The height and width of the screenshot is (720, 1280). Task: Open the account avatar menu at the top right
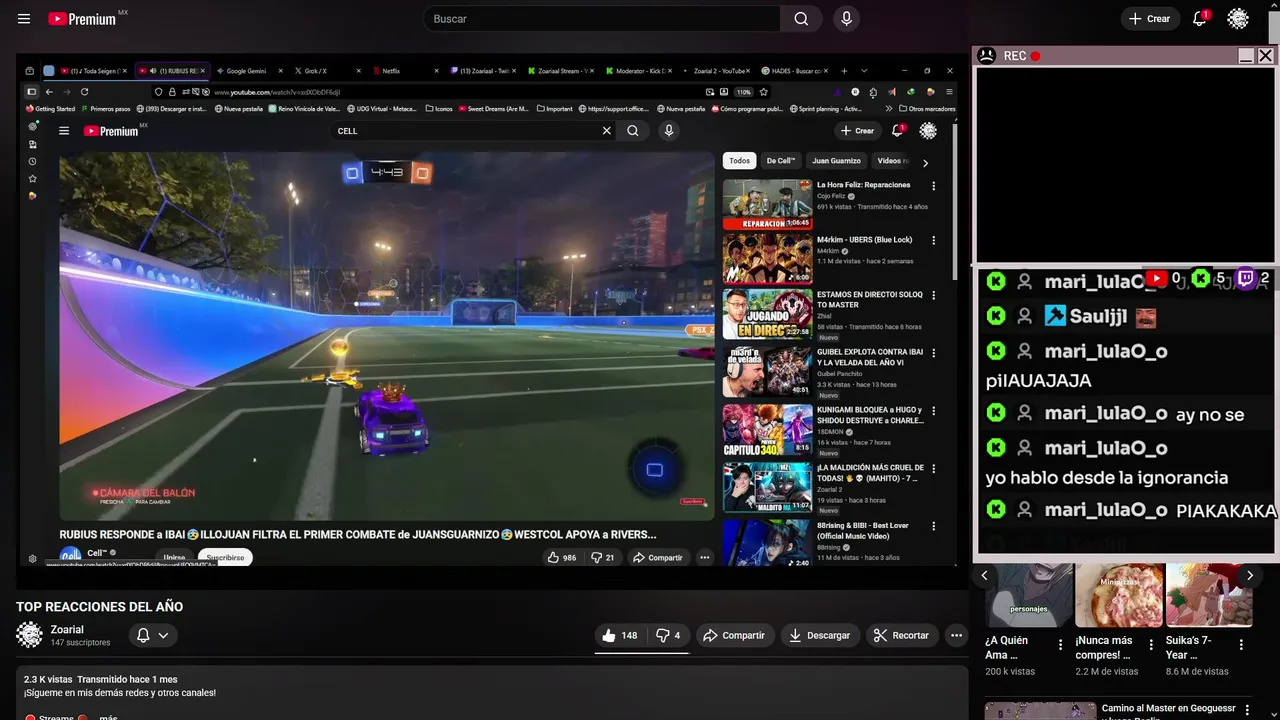point(1238,19)
